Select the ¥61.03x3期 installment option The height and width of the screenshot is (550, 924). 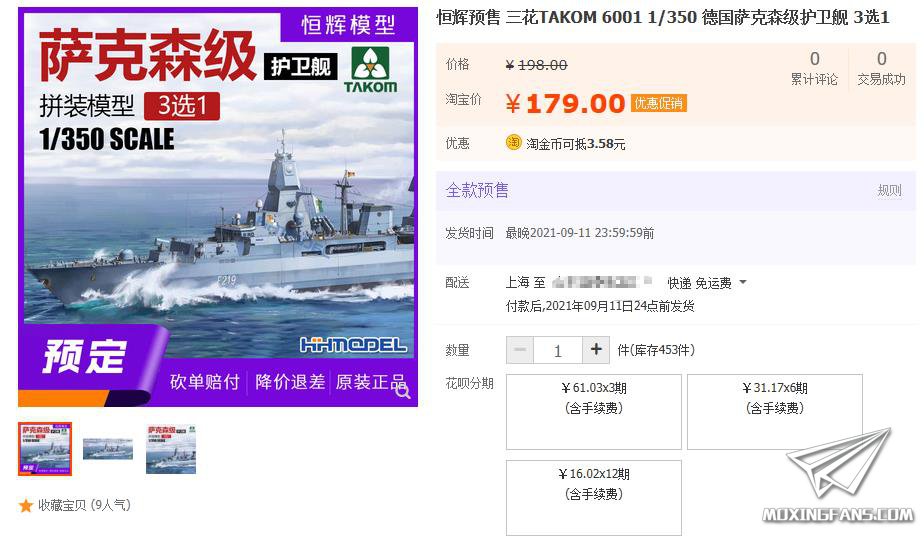pyautogui.click(x=593, y=411)
